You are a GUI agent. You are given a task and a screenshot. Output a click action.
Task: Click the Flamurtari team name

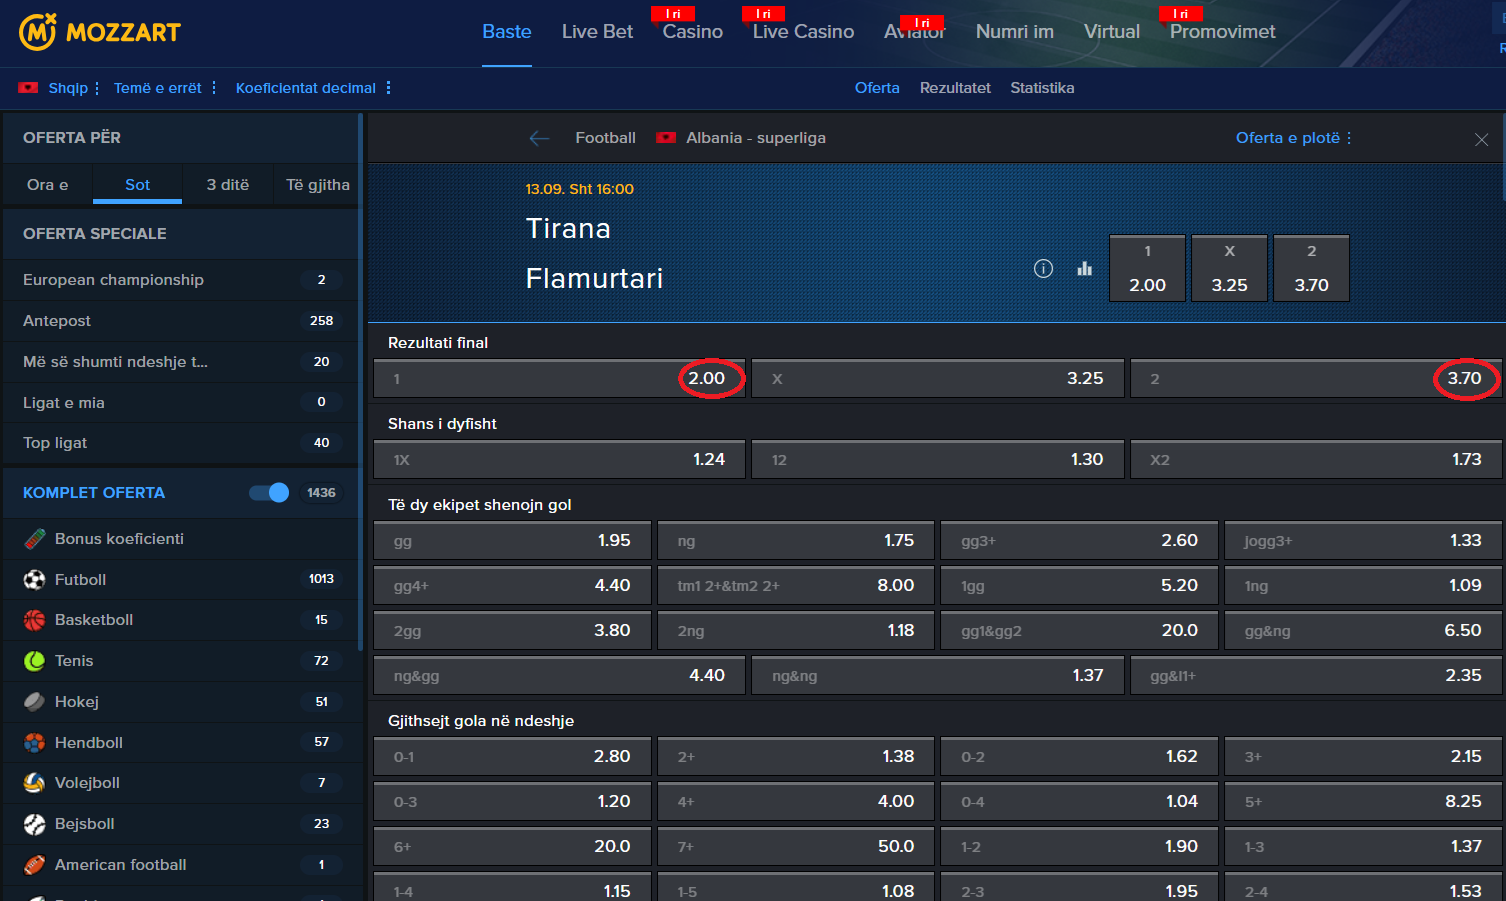click(594, 278)
